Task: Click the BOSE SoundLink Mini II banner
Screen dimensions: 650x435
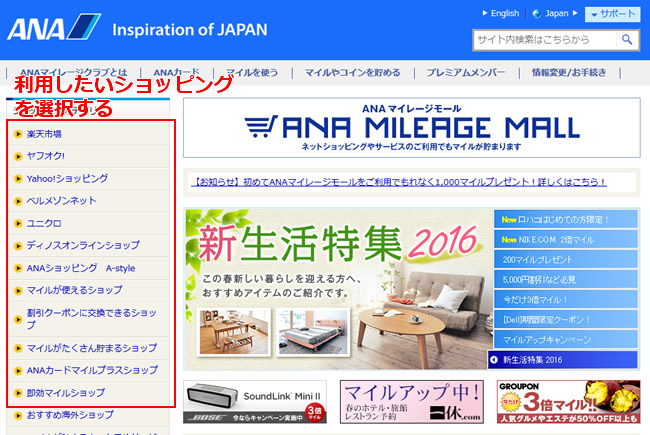Action: click(x=256, y=403)
